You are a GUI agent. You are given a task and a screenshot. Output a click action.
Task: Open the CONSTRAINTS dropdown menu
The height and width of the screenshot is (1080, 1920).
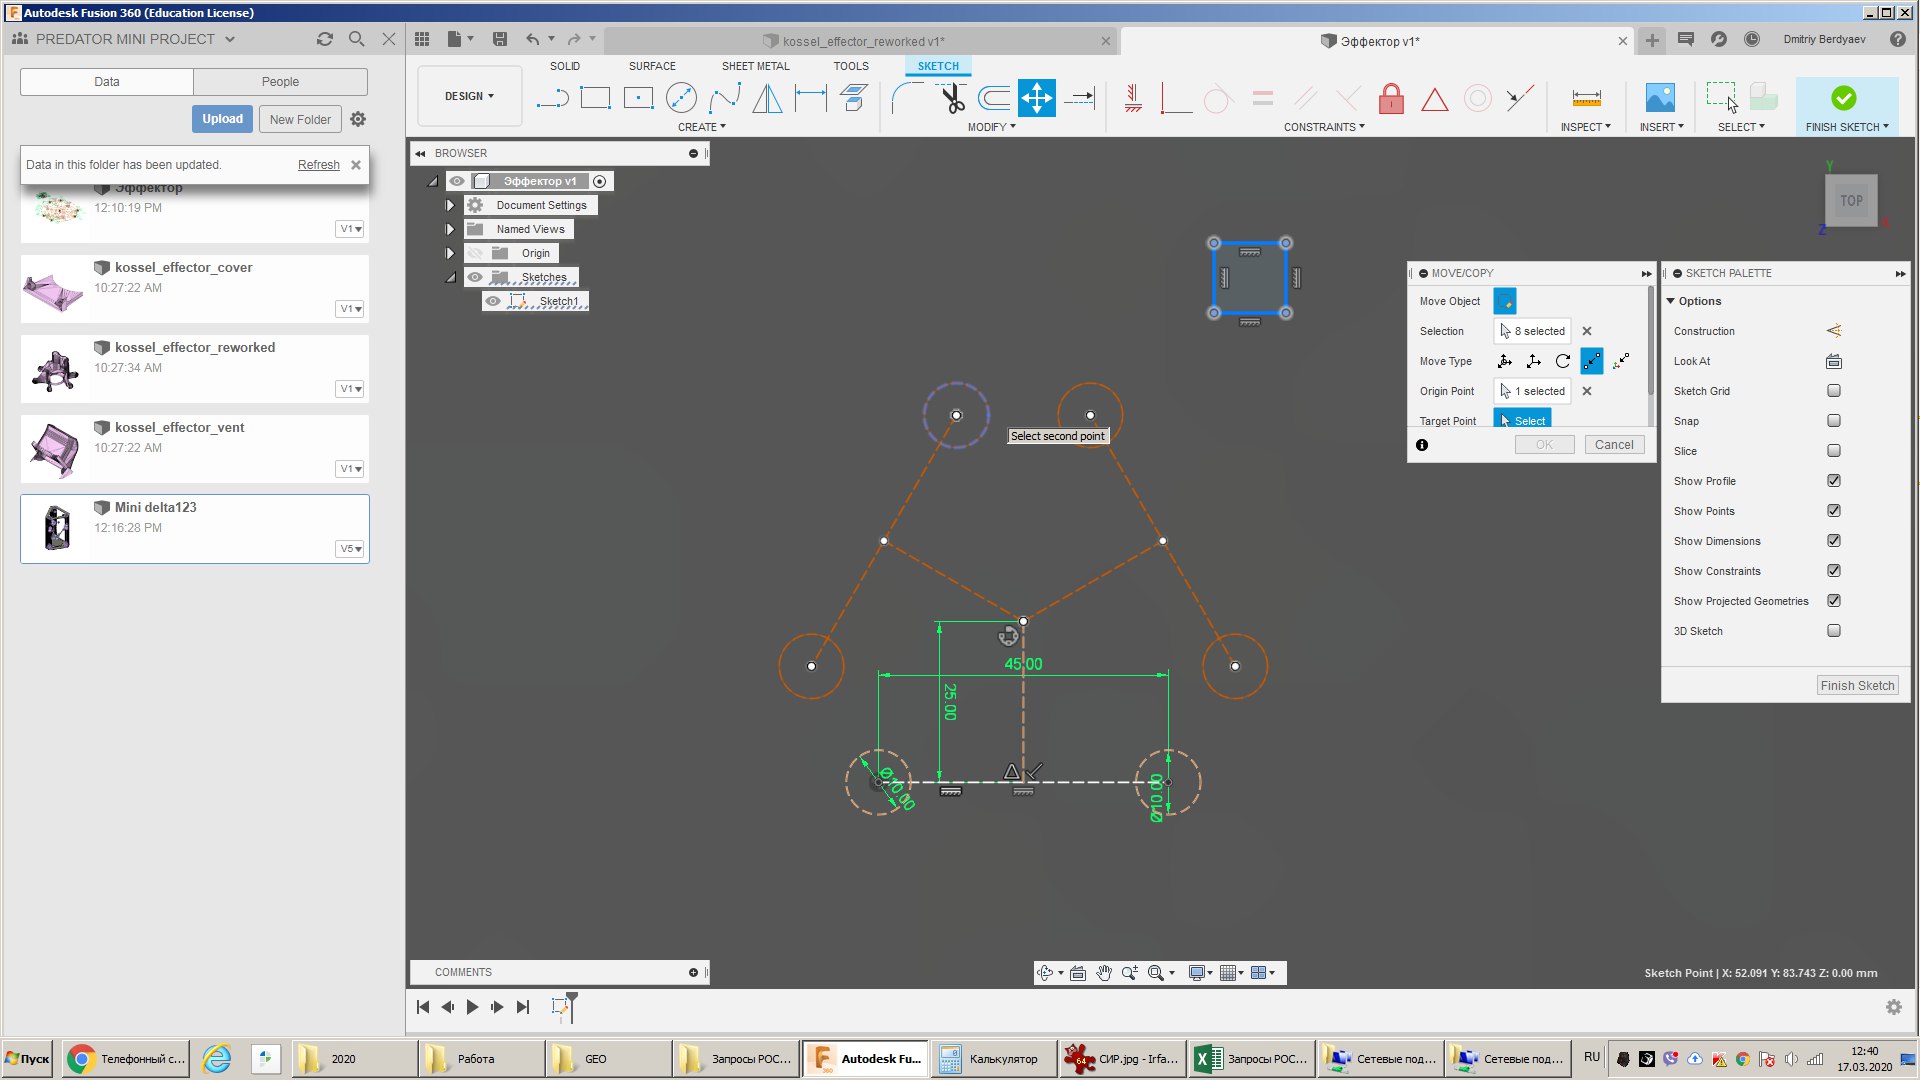click(1323, 127)
